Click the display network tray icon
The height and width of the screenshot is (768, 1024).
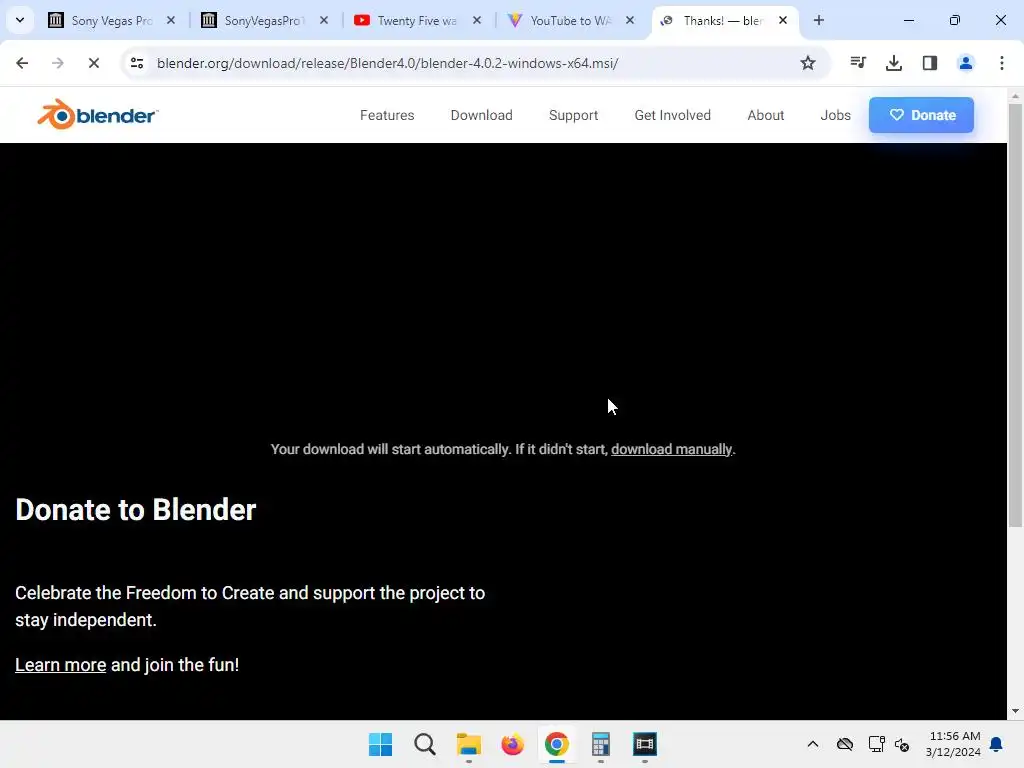click(876, 744)
